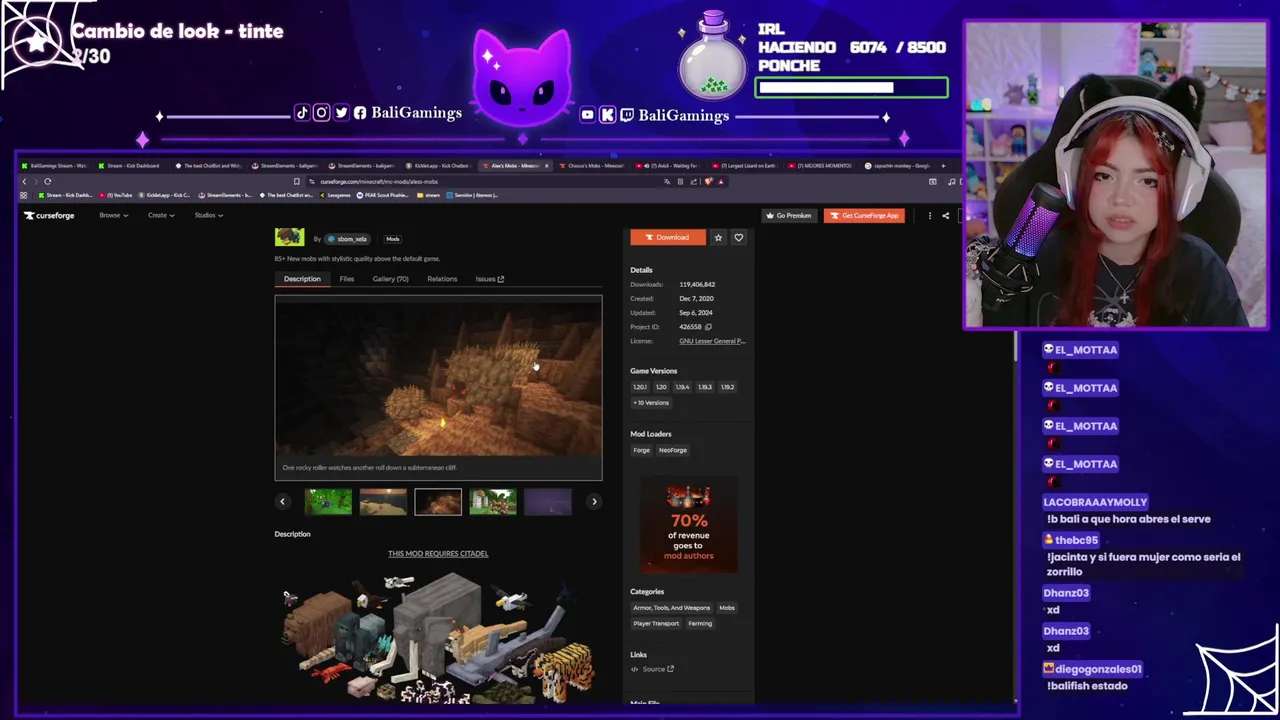Open the Studios dropdown menu
The width and height of the screenshot is (1280, 720).
(x=208, y=215)
